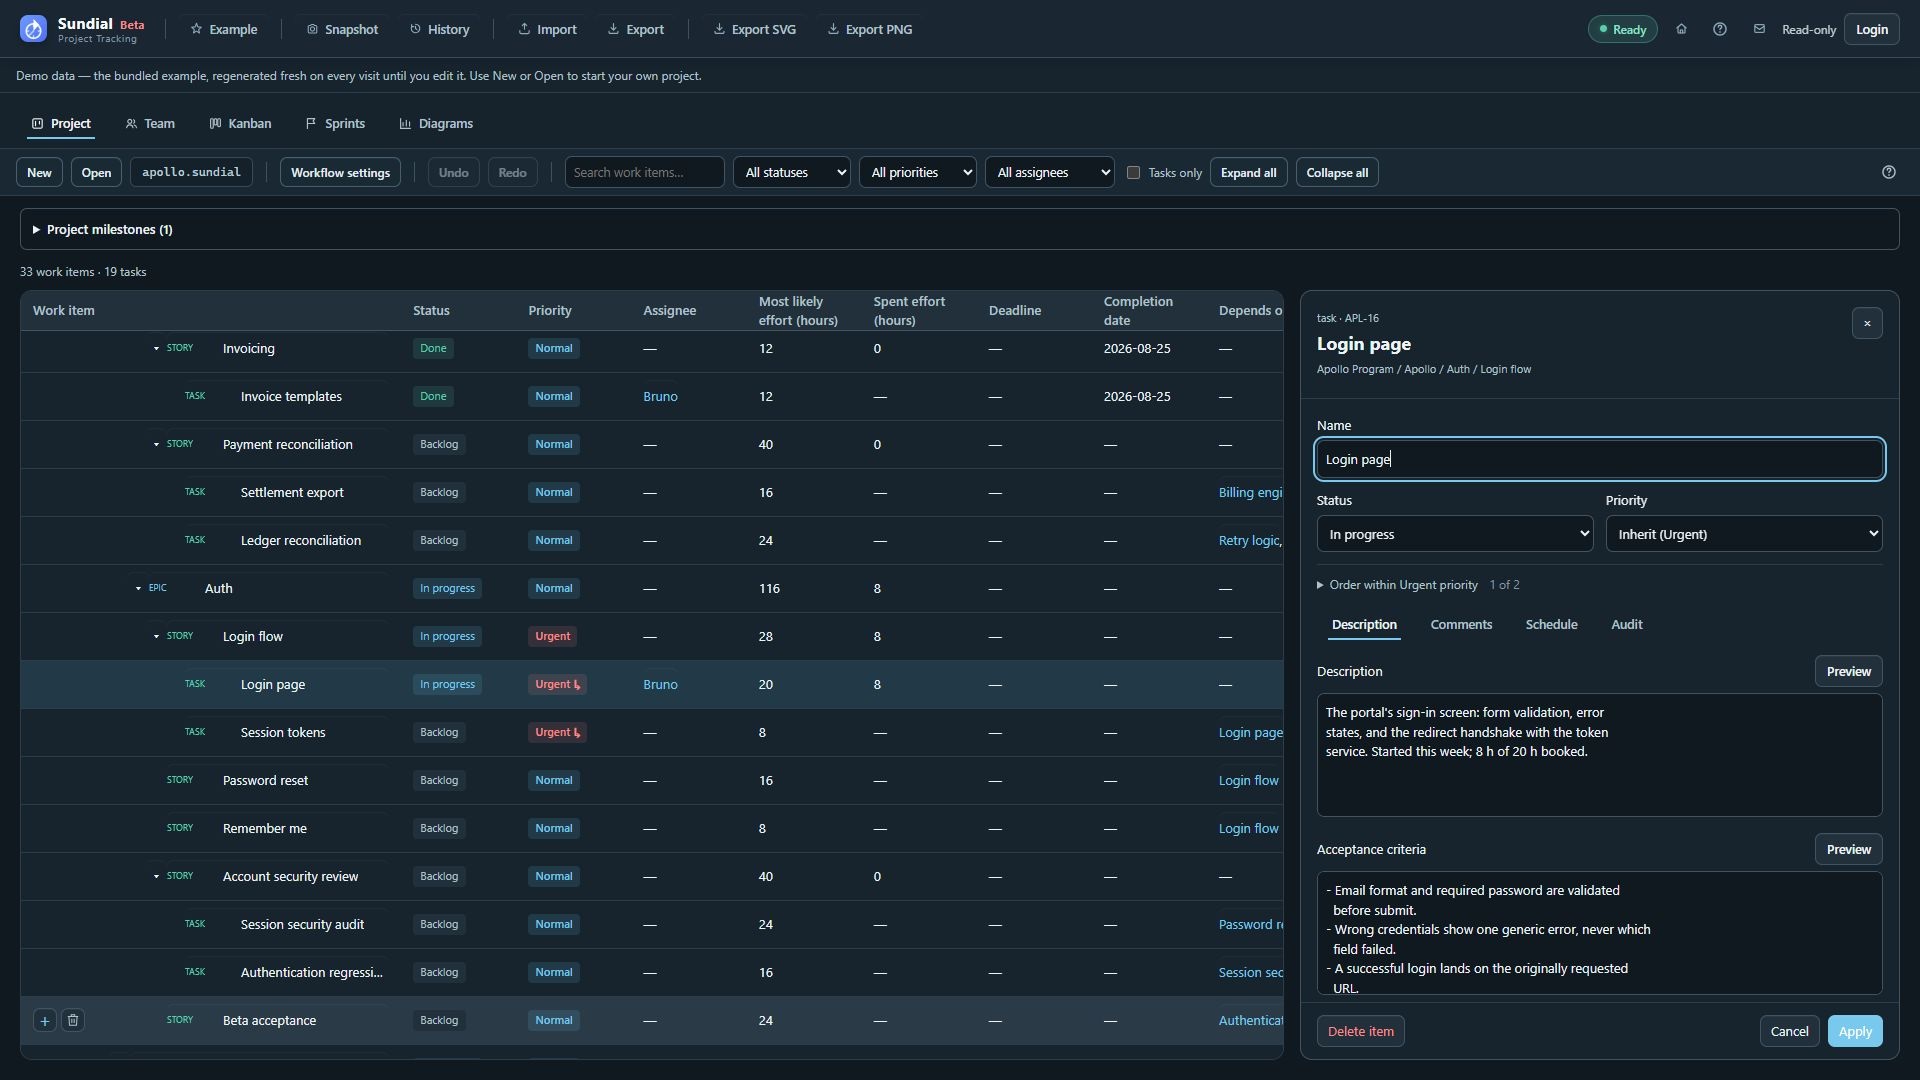
Task: Click the Apply button
Action: pos(1855,1031)
